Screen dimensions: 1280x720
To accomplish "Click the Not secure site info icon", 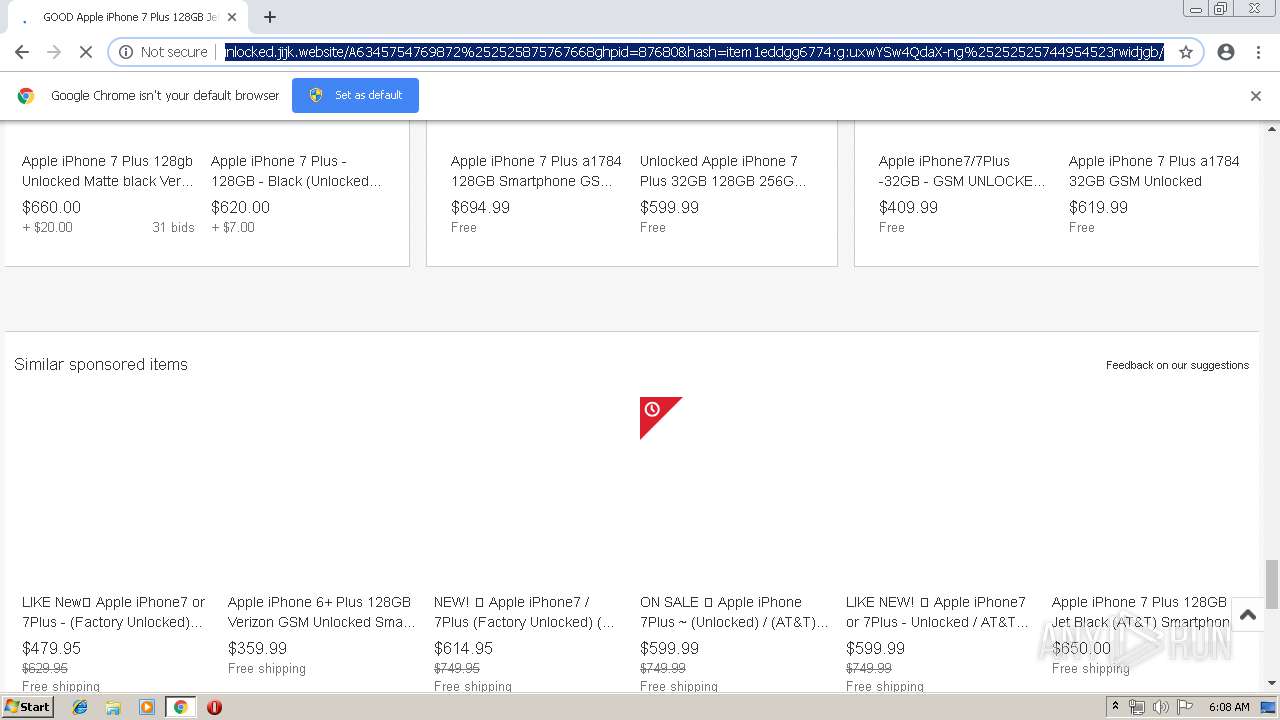I will 126,52.
